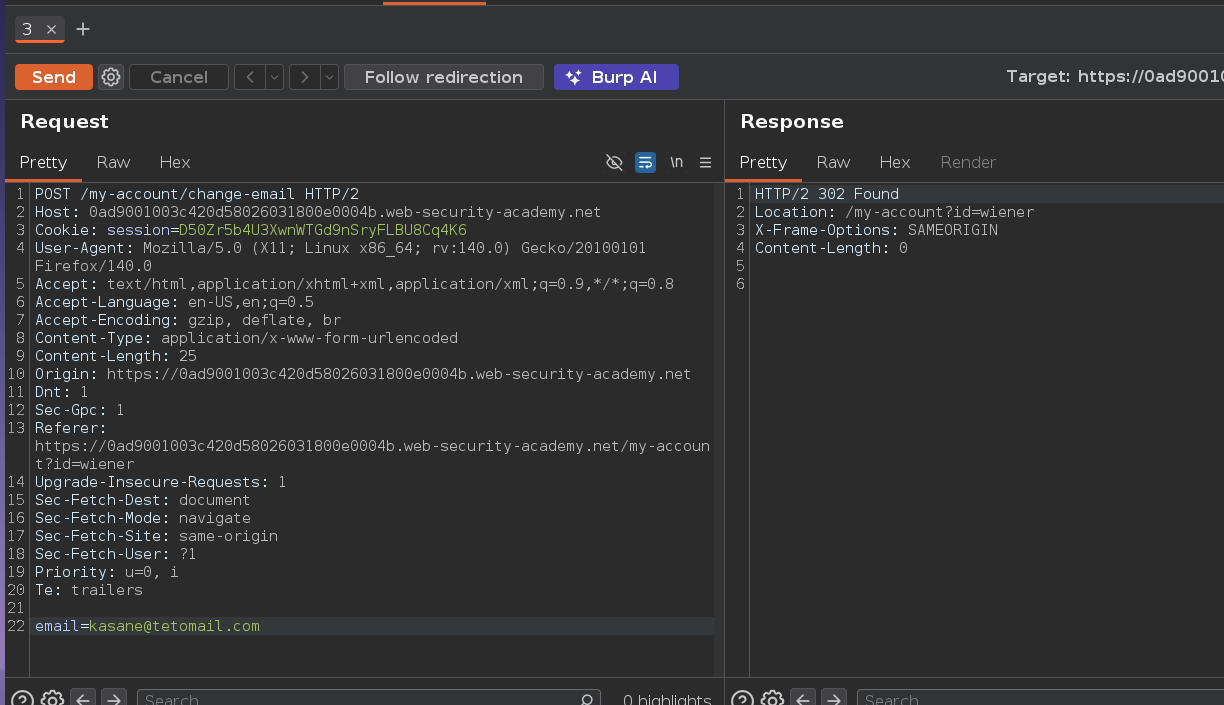Viewport: 1224px width, 705px height.
Task: Add a new Repeater tab
Action: 83,29
